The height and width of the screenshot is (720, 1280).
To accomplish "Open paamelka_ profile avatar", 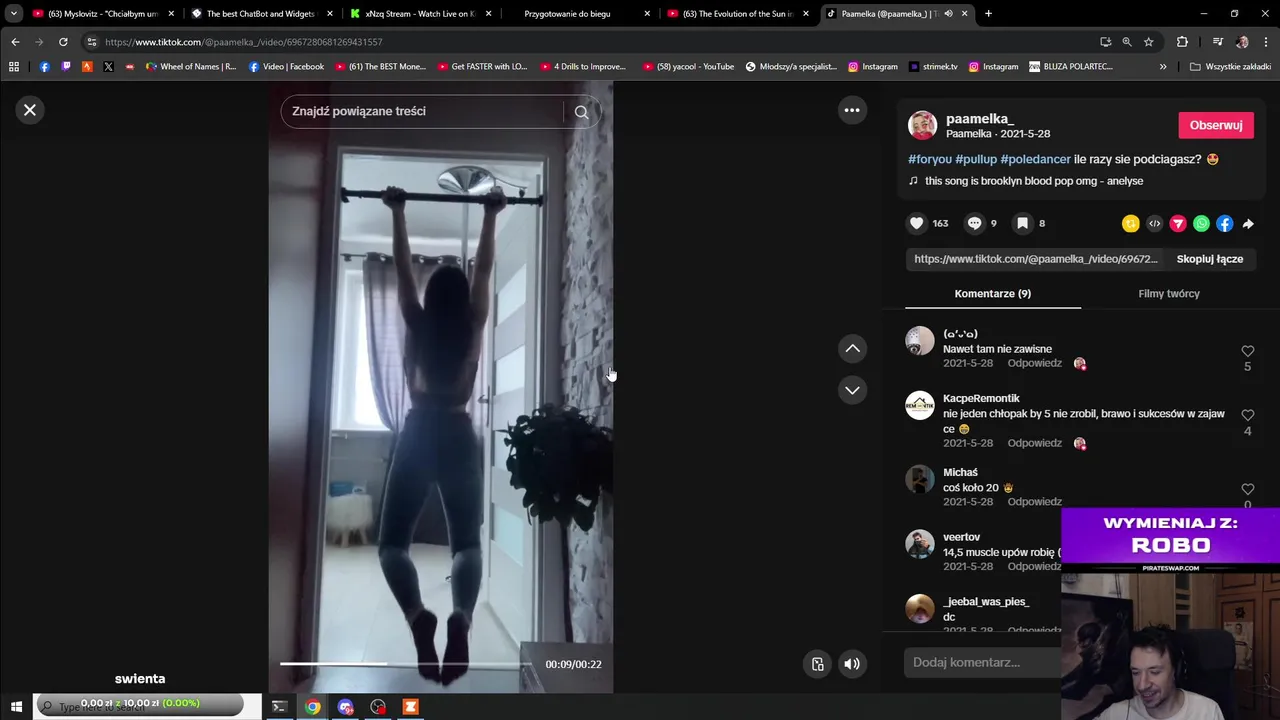I will (x=922, y=125).
